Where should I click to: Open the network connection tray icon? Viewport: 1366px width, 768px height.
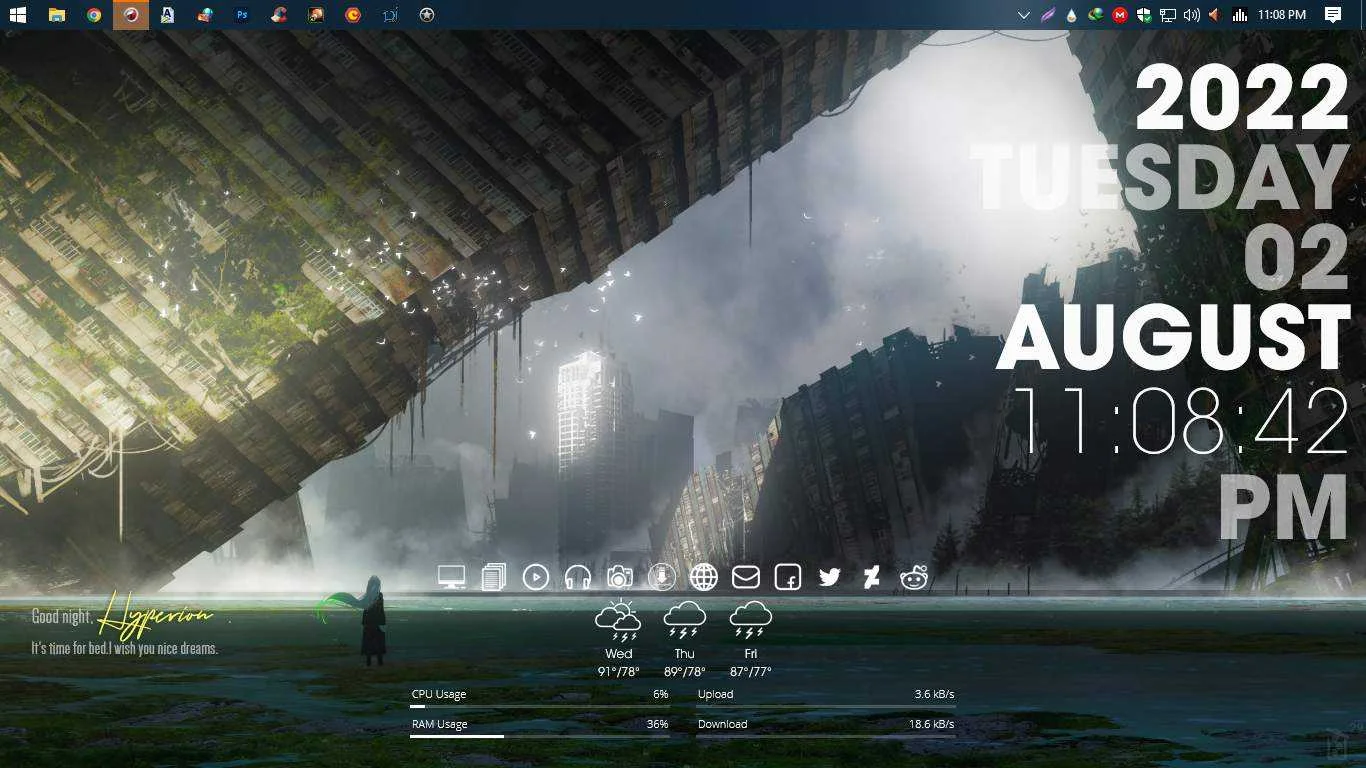(1168, 15)
